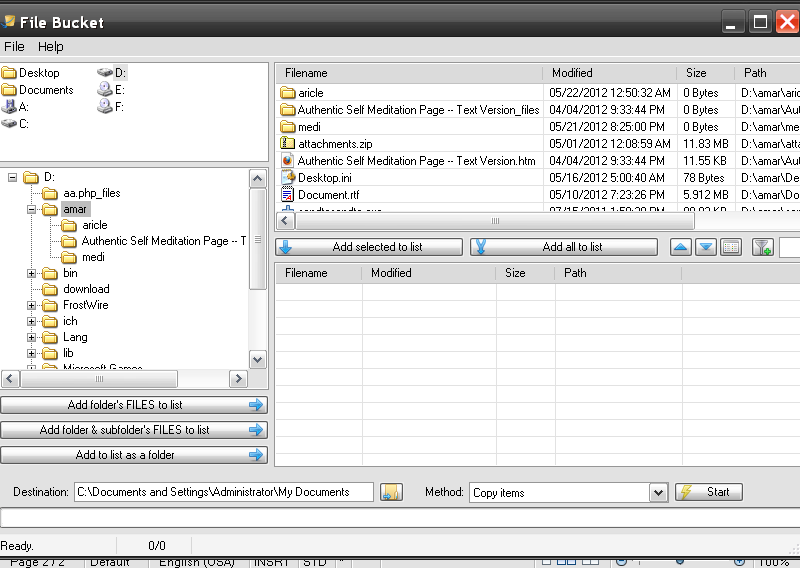This screenshot has width=800, height=568.
Task: Click the Start button
Action: coord(709,492)
